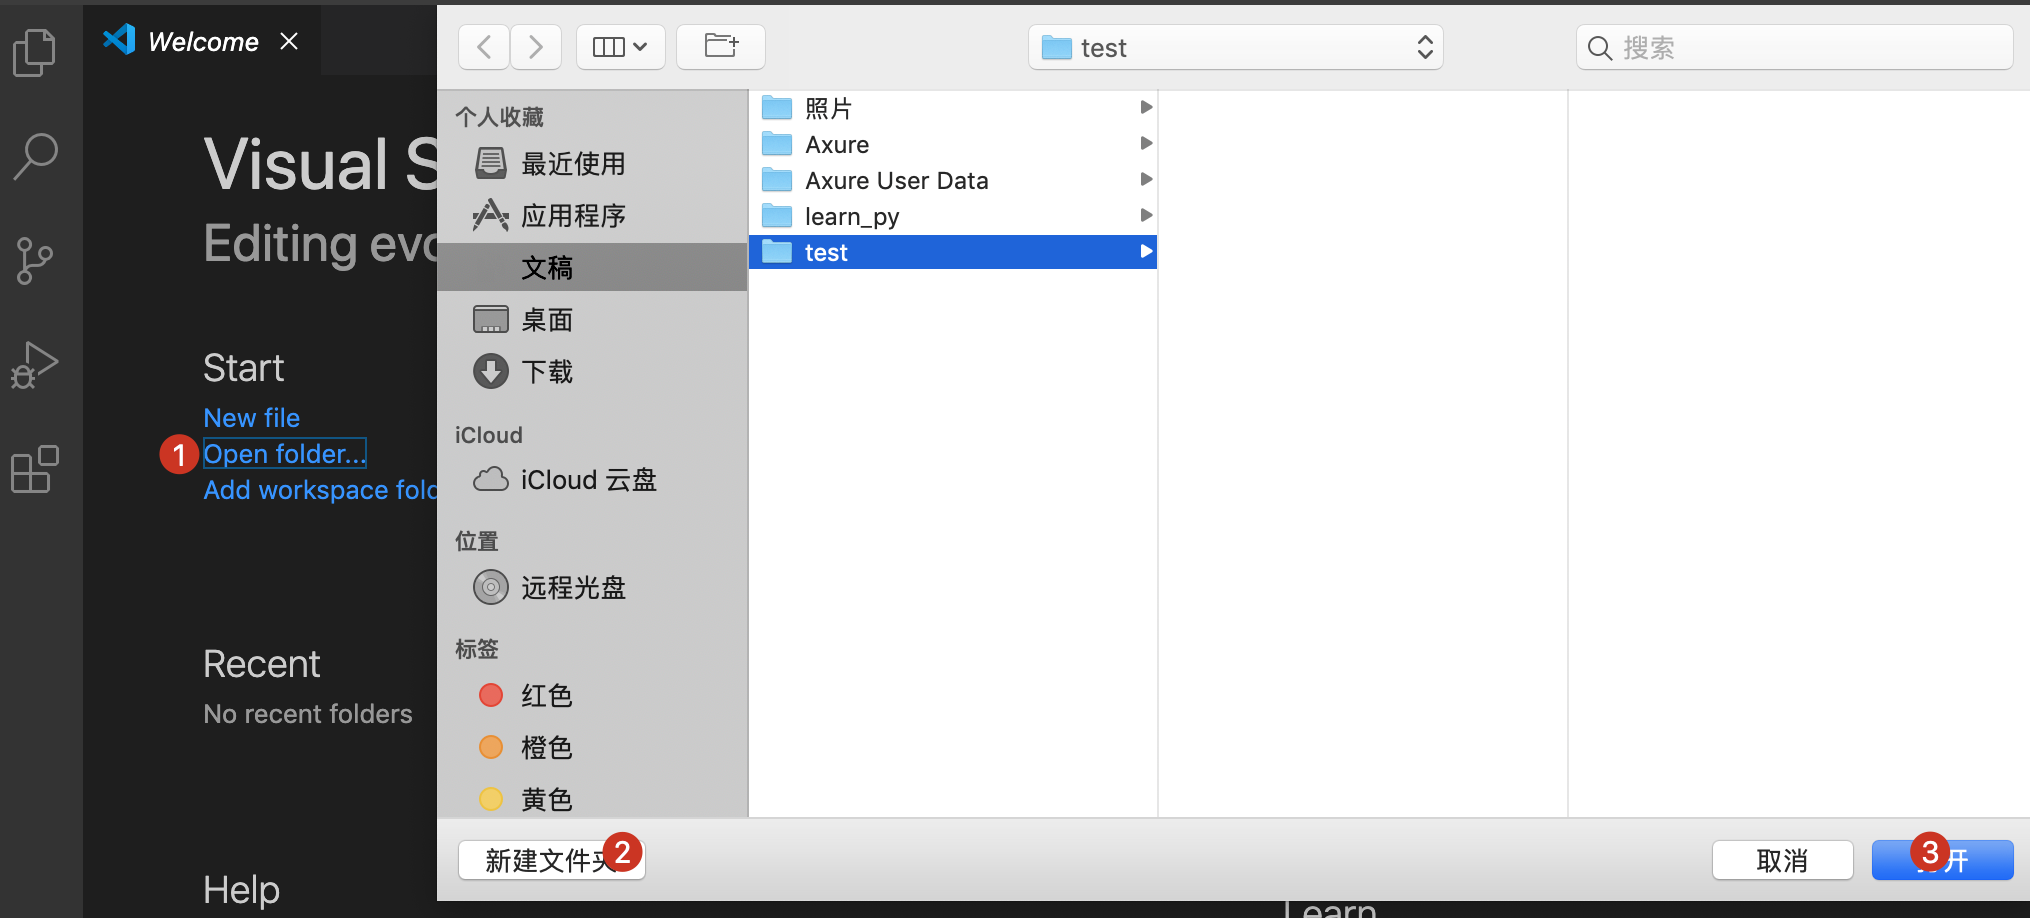Select the Welcome tab

coord(203,41)
